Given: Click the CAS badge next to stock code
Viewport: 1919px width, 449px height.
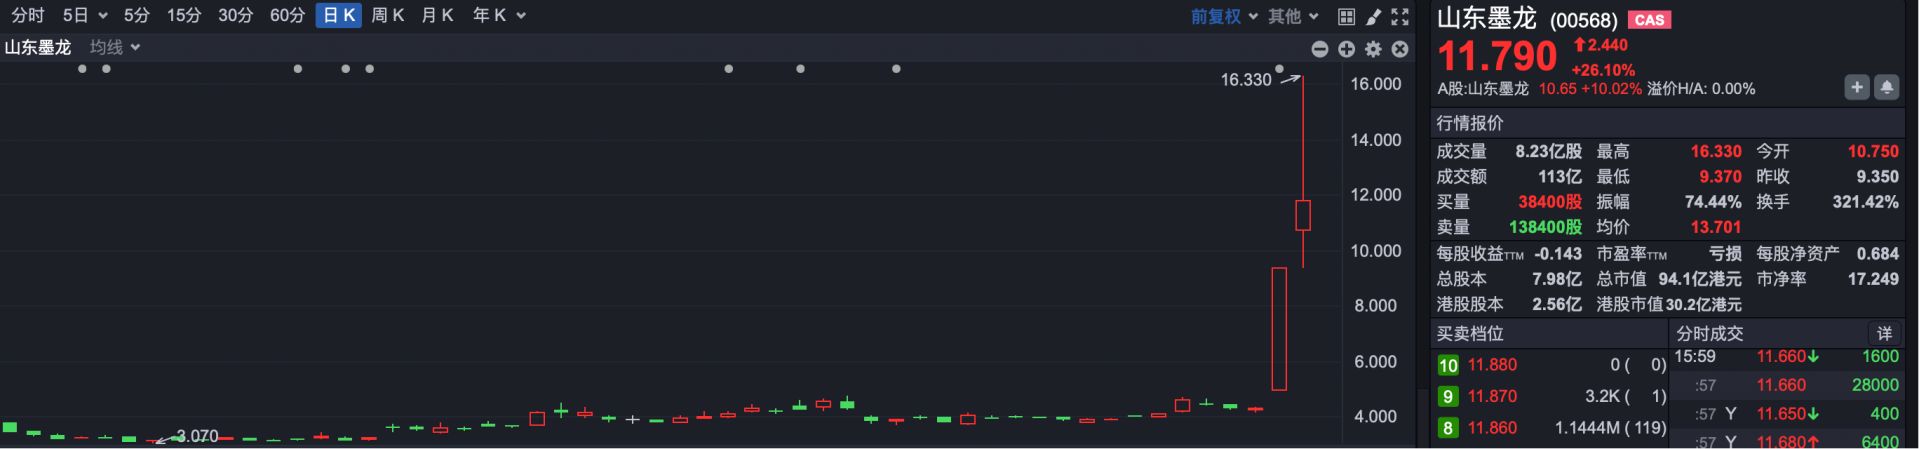Looking at the screenshot, I should click(x=1649, y=20).
